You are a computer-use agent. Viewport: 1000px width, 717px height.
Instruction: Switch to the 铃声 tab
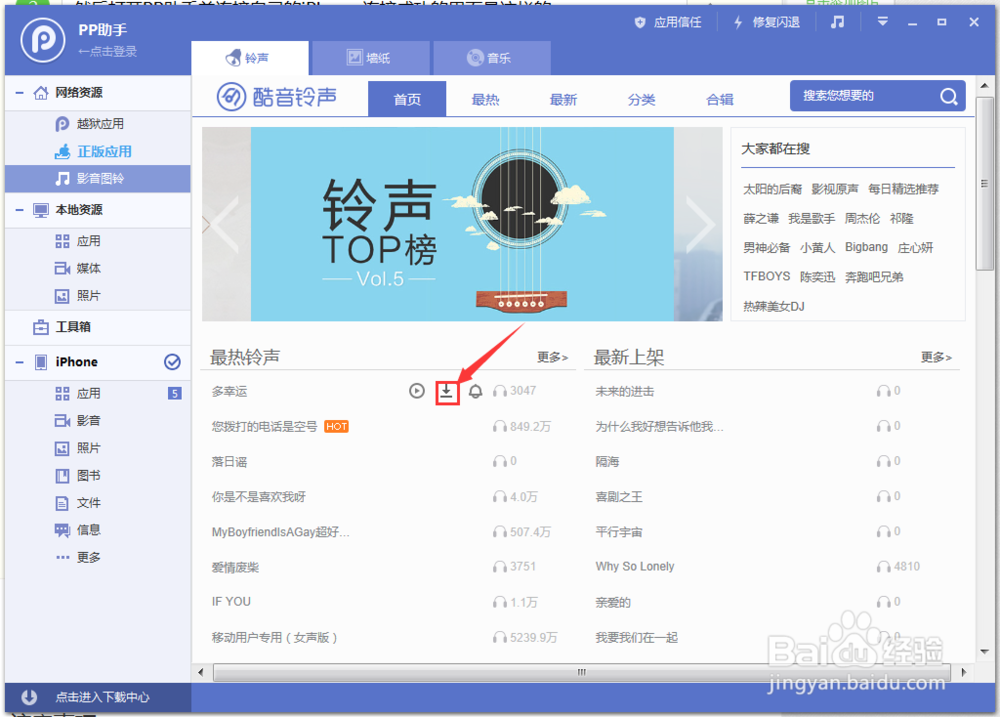click(249, 58)
